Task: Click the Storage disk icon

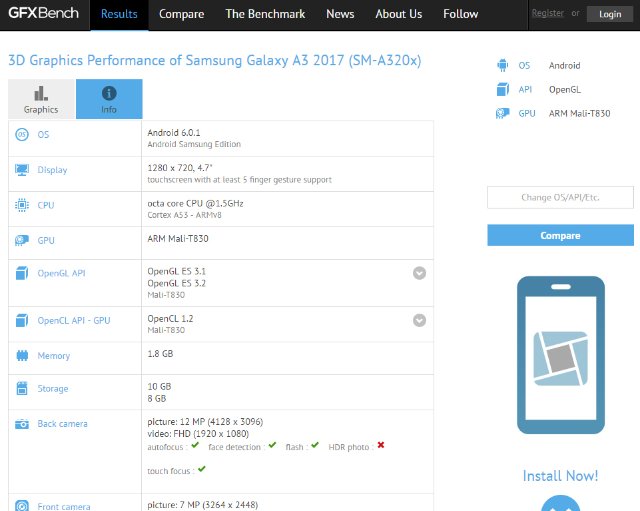Action: [x=22, y=389]
